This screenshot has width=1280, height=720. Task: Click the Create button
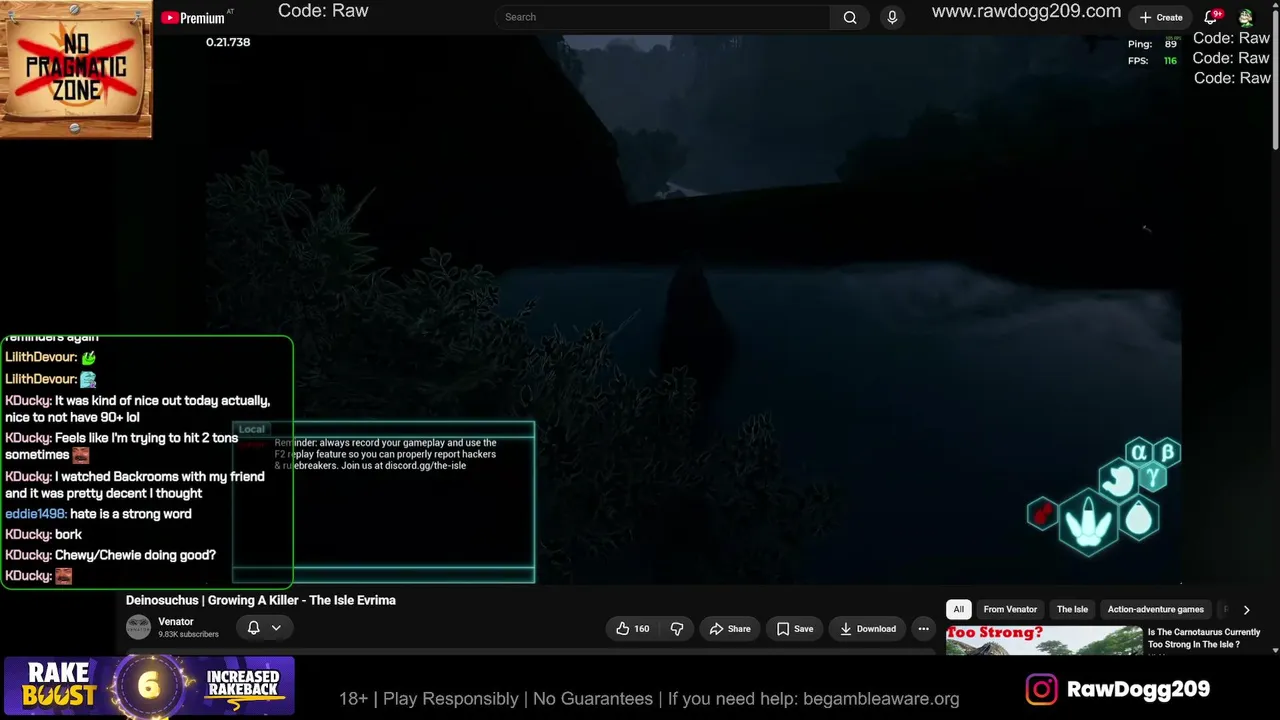(x=1161, y=17)
